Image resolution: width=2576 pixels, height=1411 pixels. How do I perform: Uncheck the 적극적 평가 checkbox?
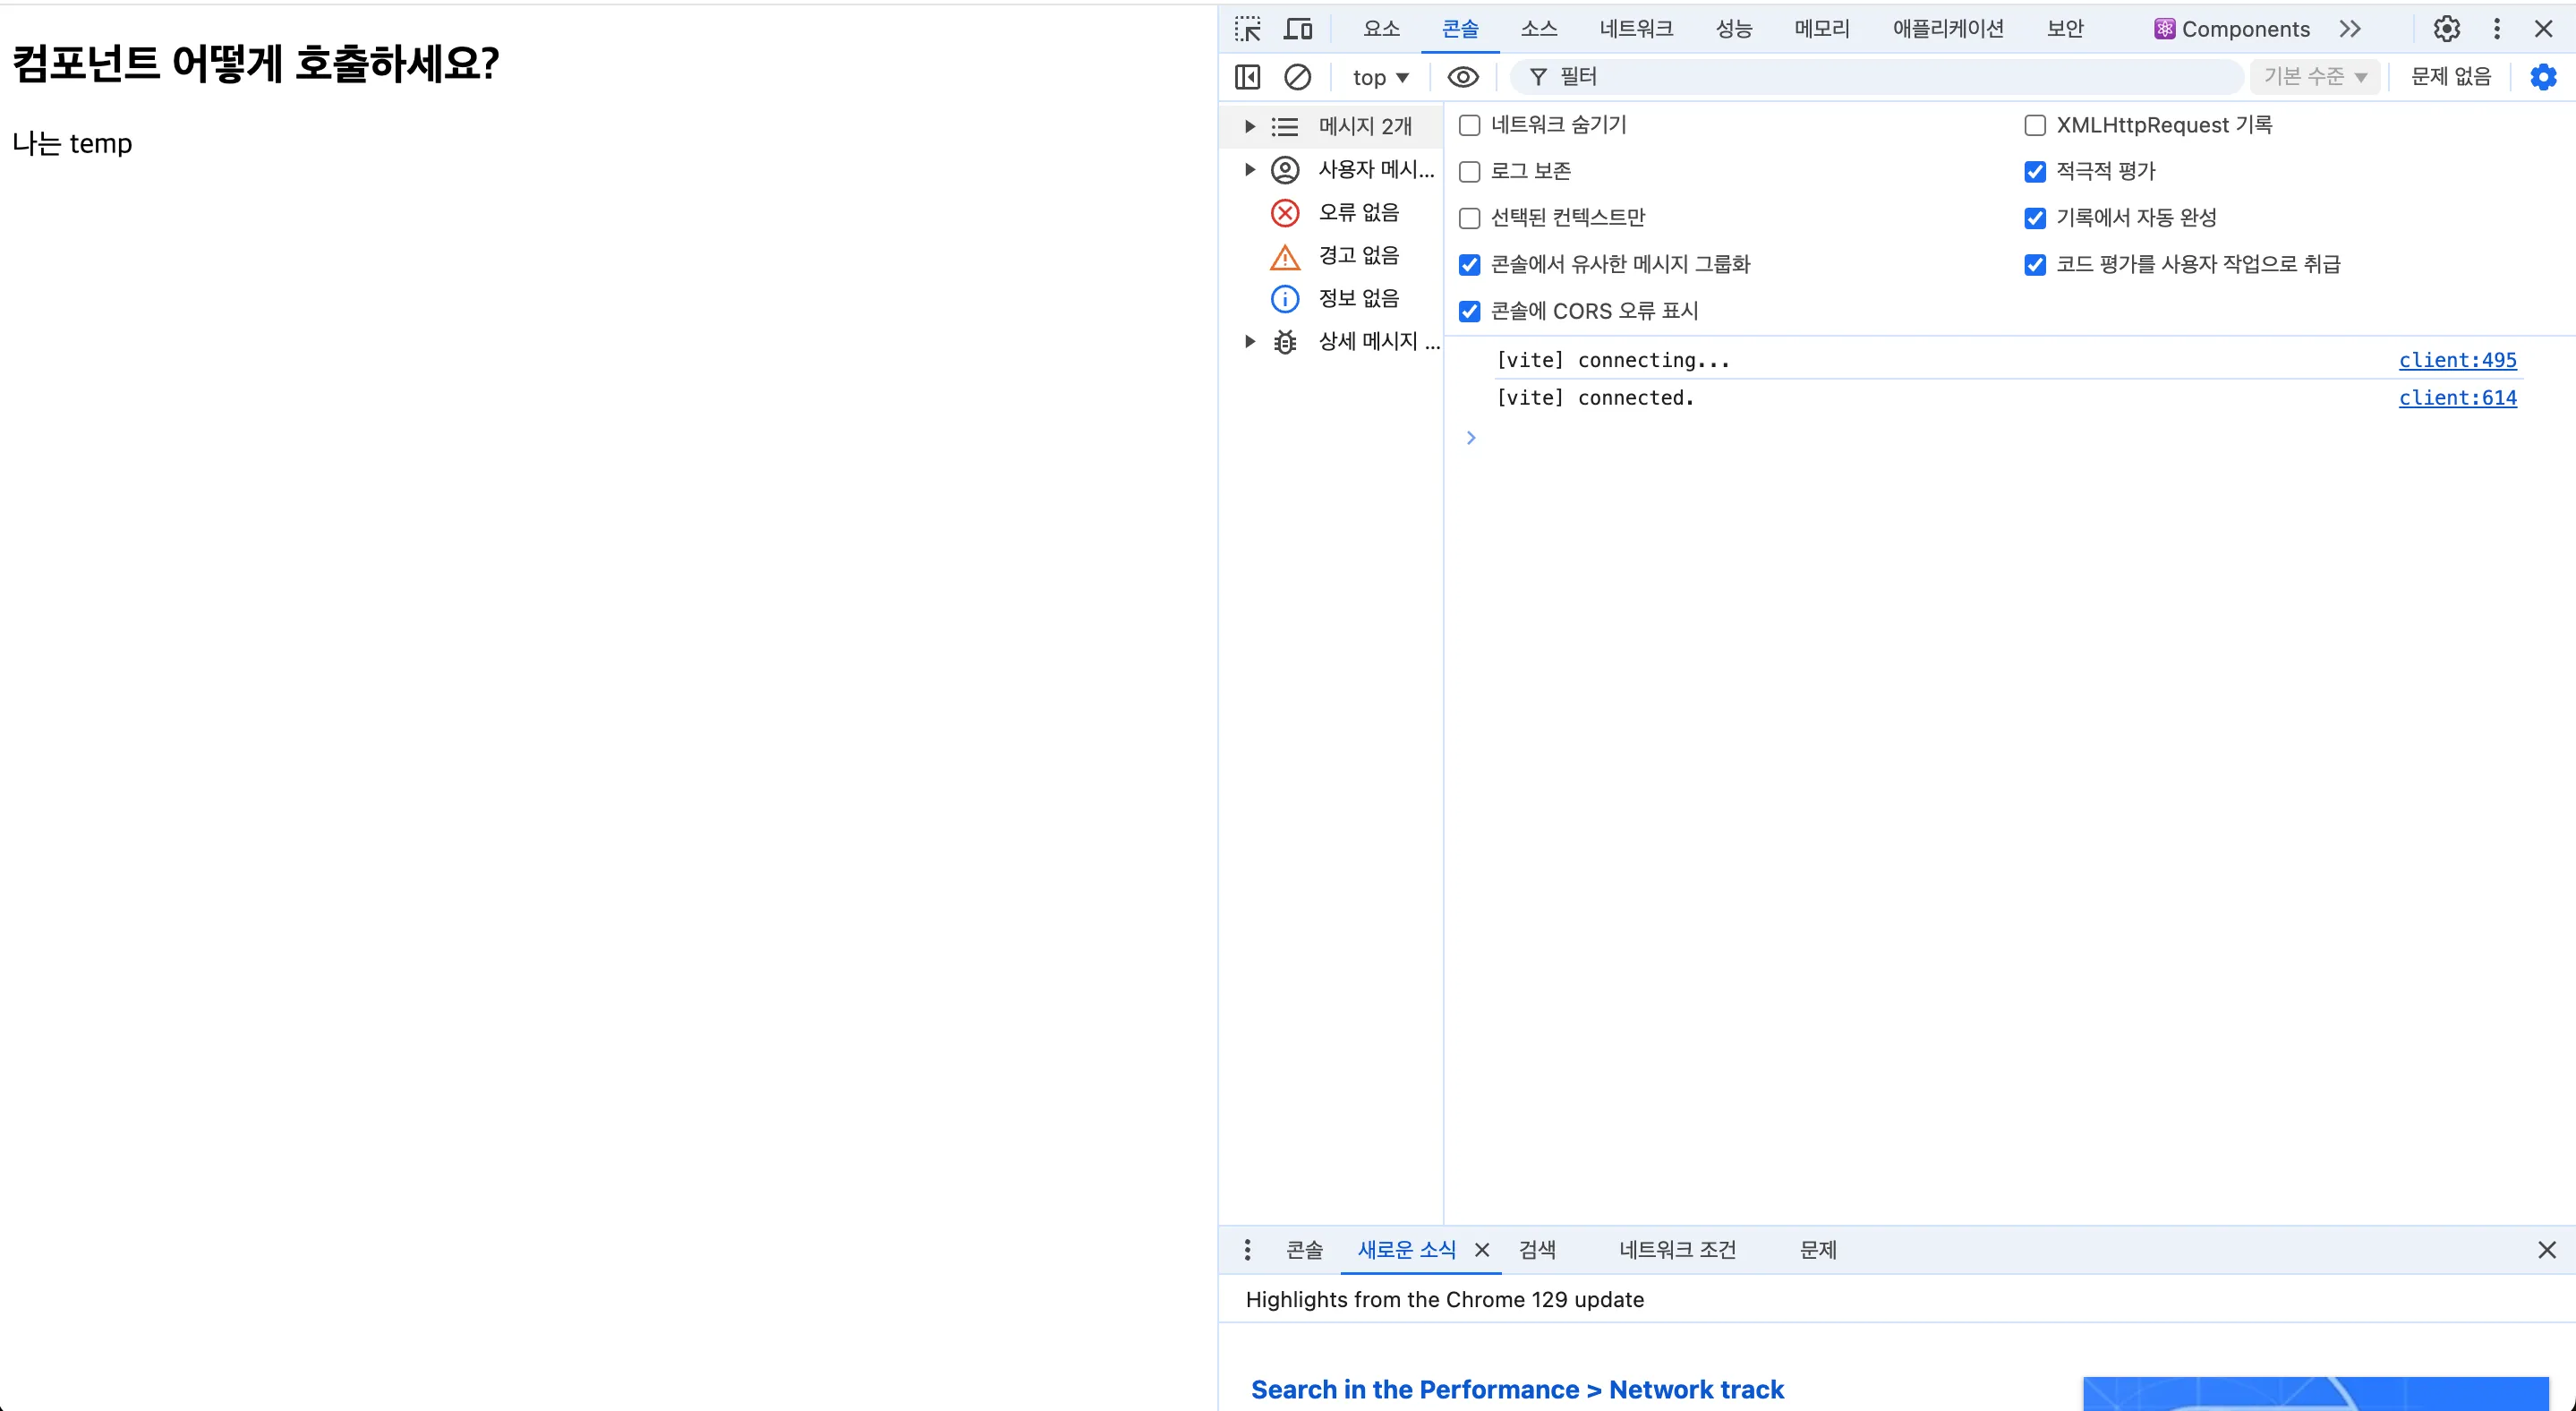point(2034,172)
